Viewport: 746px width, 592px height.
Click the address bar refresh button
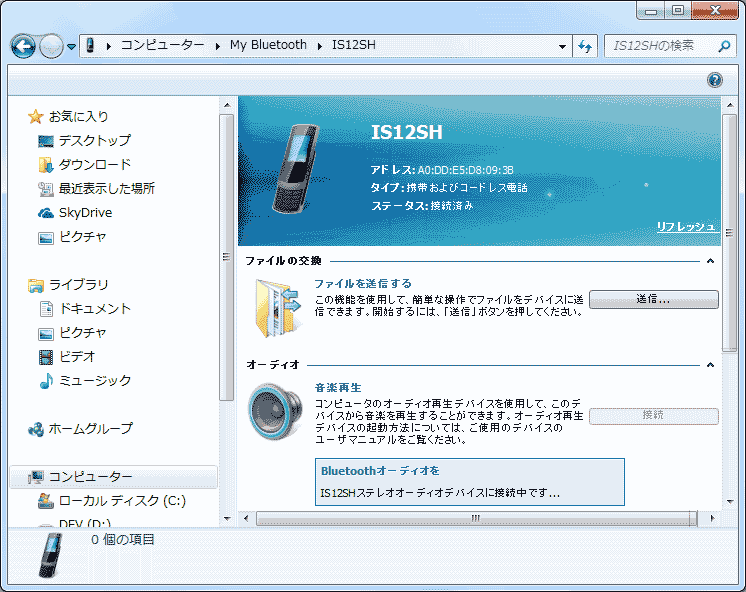point(585,46)
